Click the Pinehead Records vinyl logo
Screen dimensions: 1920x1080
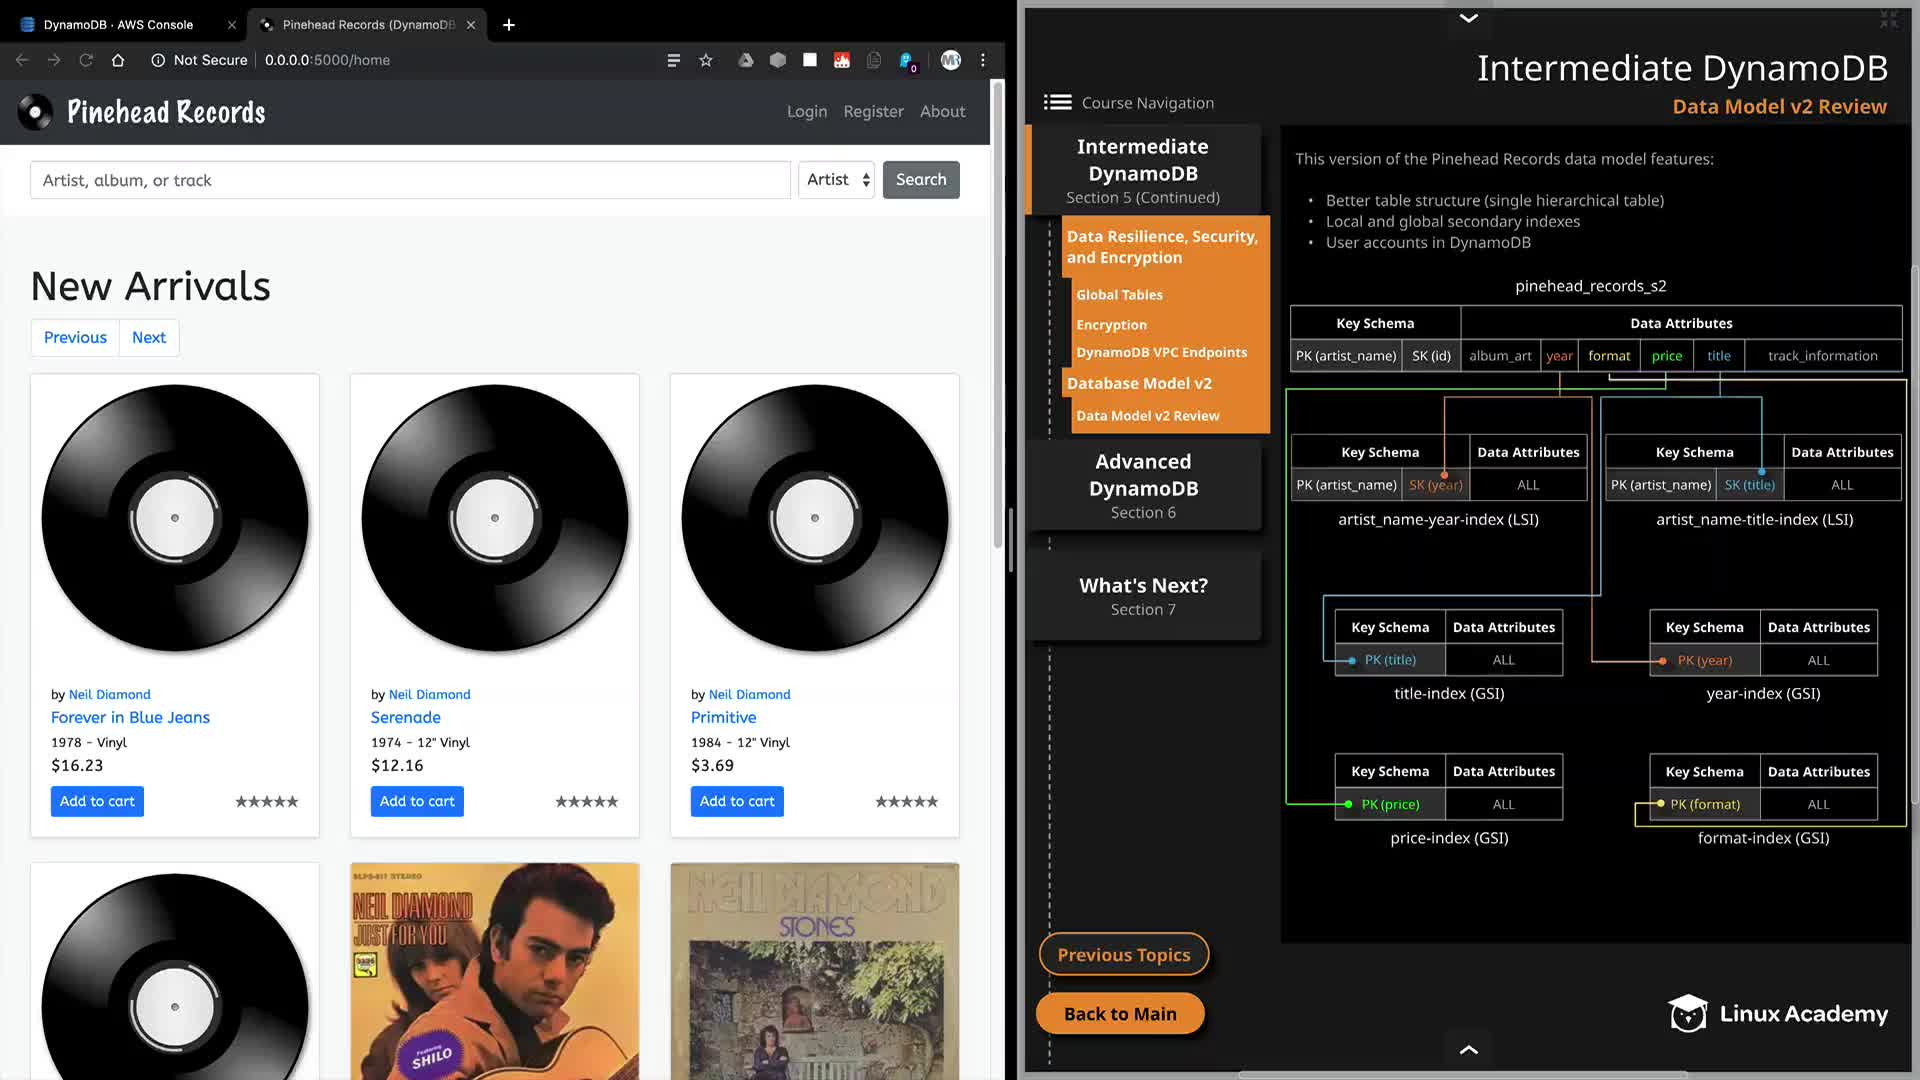coord(35,112)
